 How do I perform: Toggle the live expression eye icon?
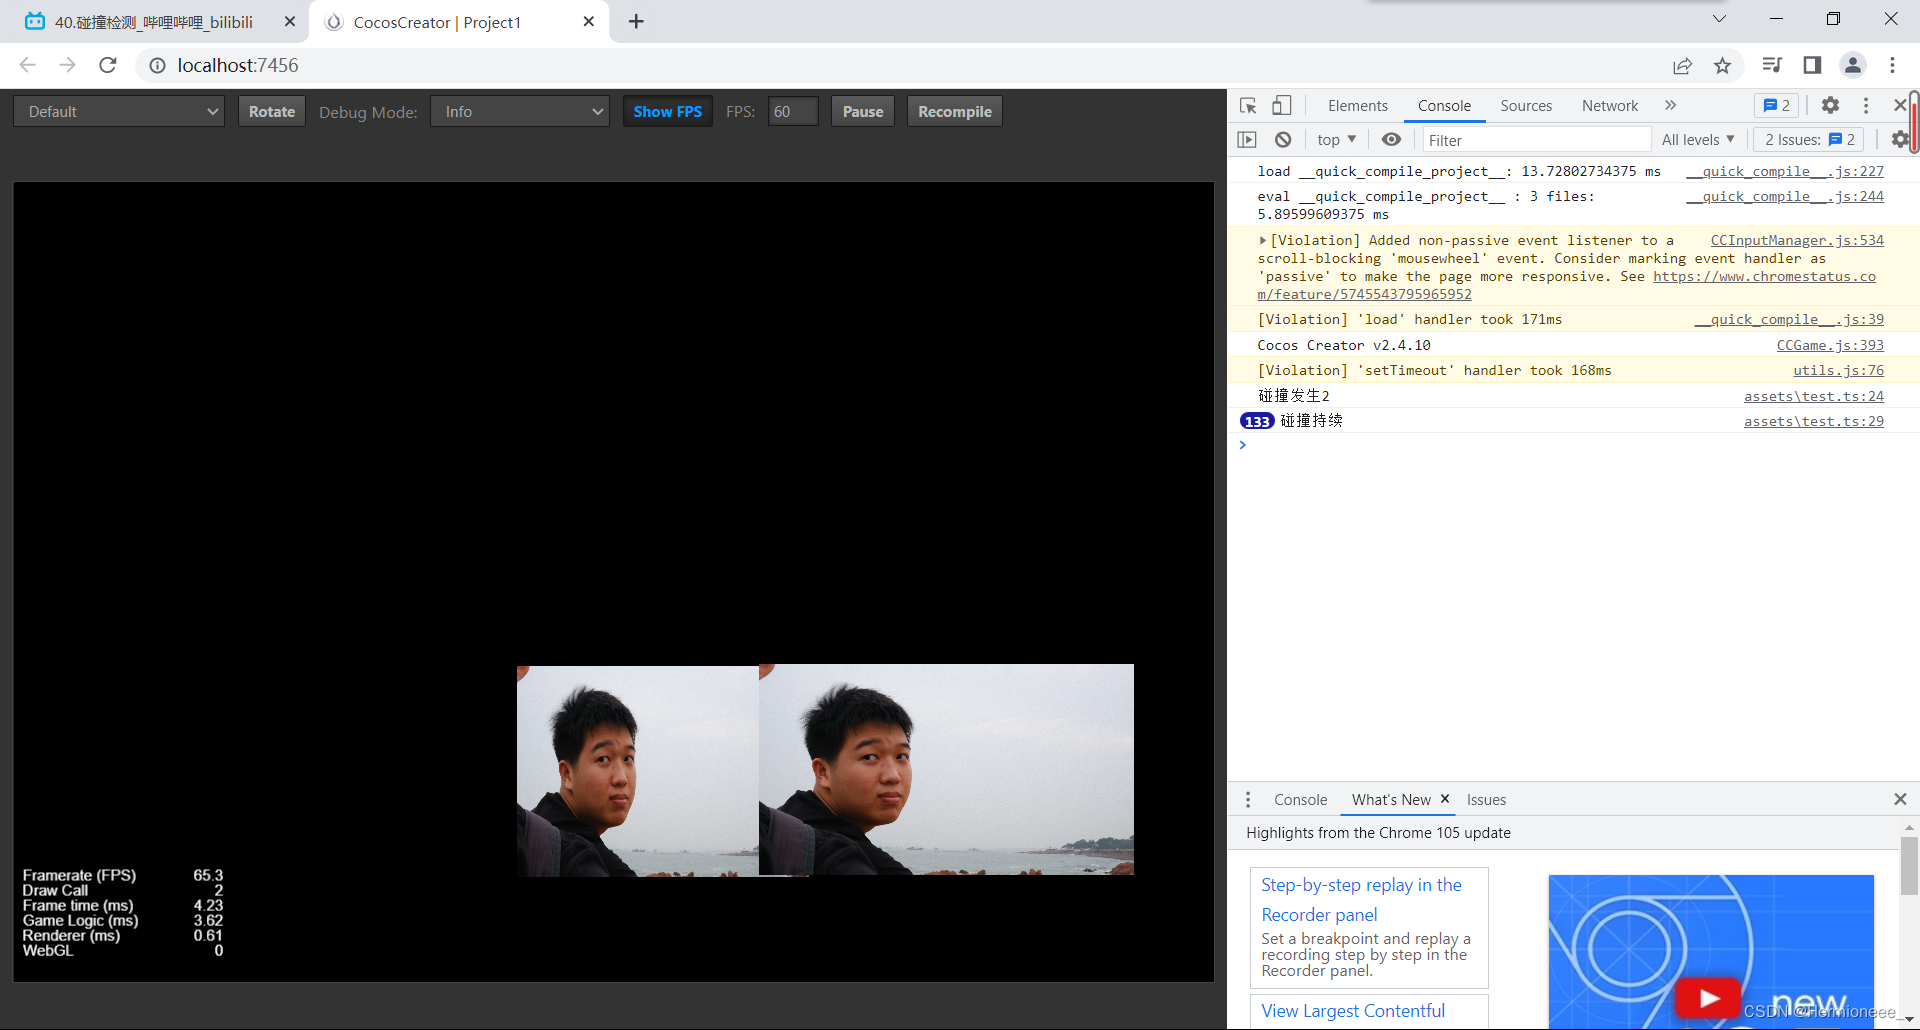point(1391,140)
